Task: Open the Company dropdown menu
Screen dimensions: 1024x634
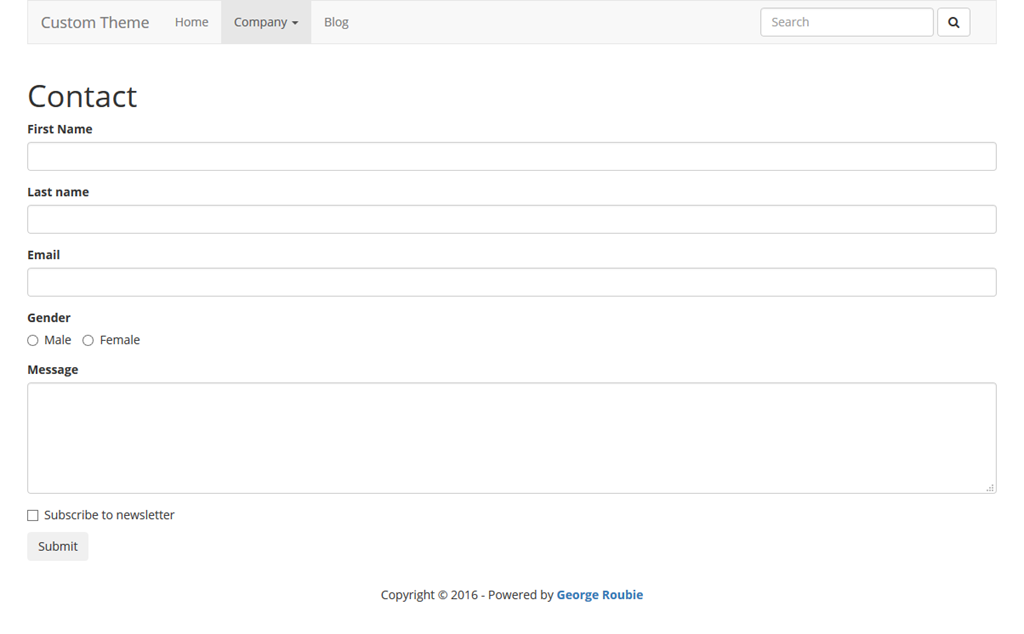Action: coord(266,22)
